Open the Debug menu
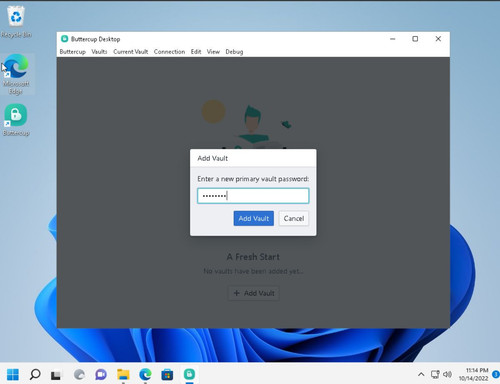This screenshot has height=384, width=500. 234,52
